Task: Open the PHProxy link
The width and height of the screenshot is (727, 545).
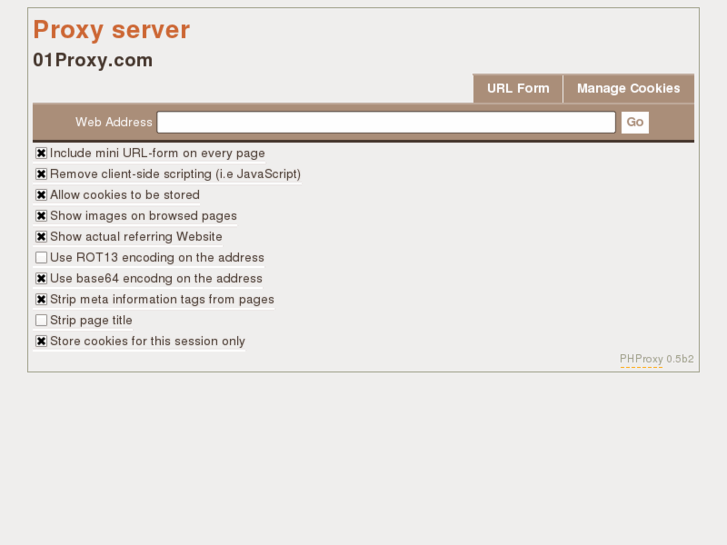Action: pos(641,359)
